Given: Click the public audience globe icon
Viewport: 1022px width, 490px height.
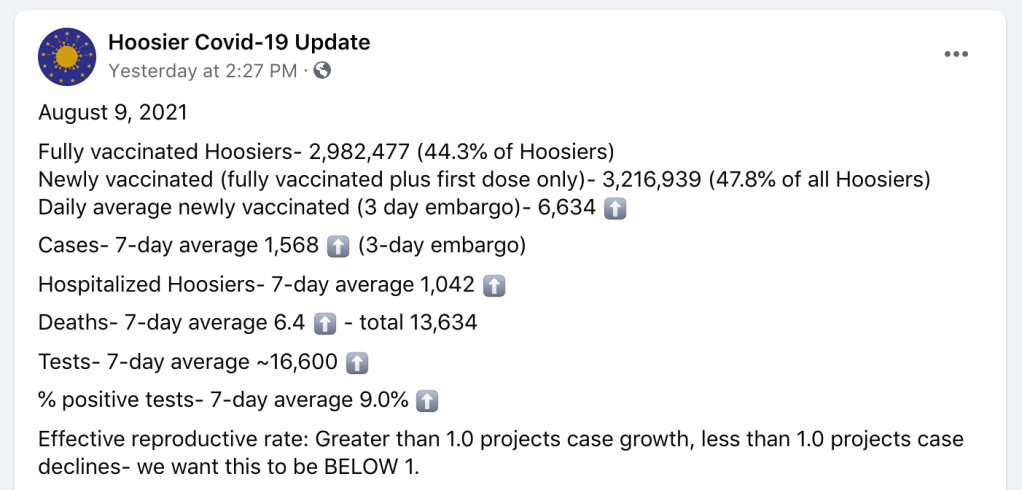Looking at the screenshot, I should (x=322, y=70).
